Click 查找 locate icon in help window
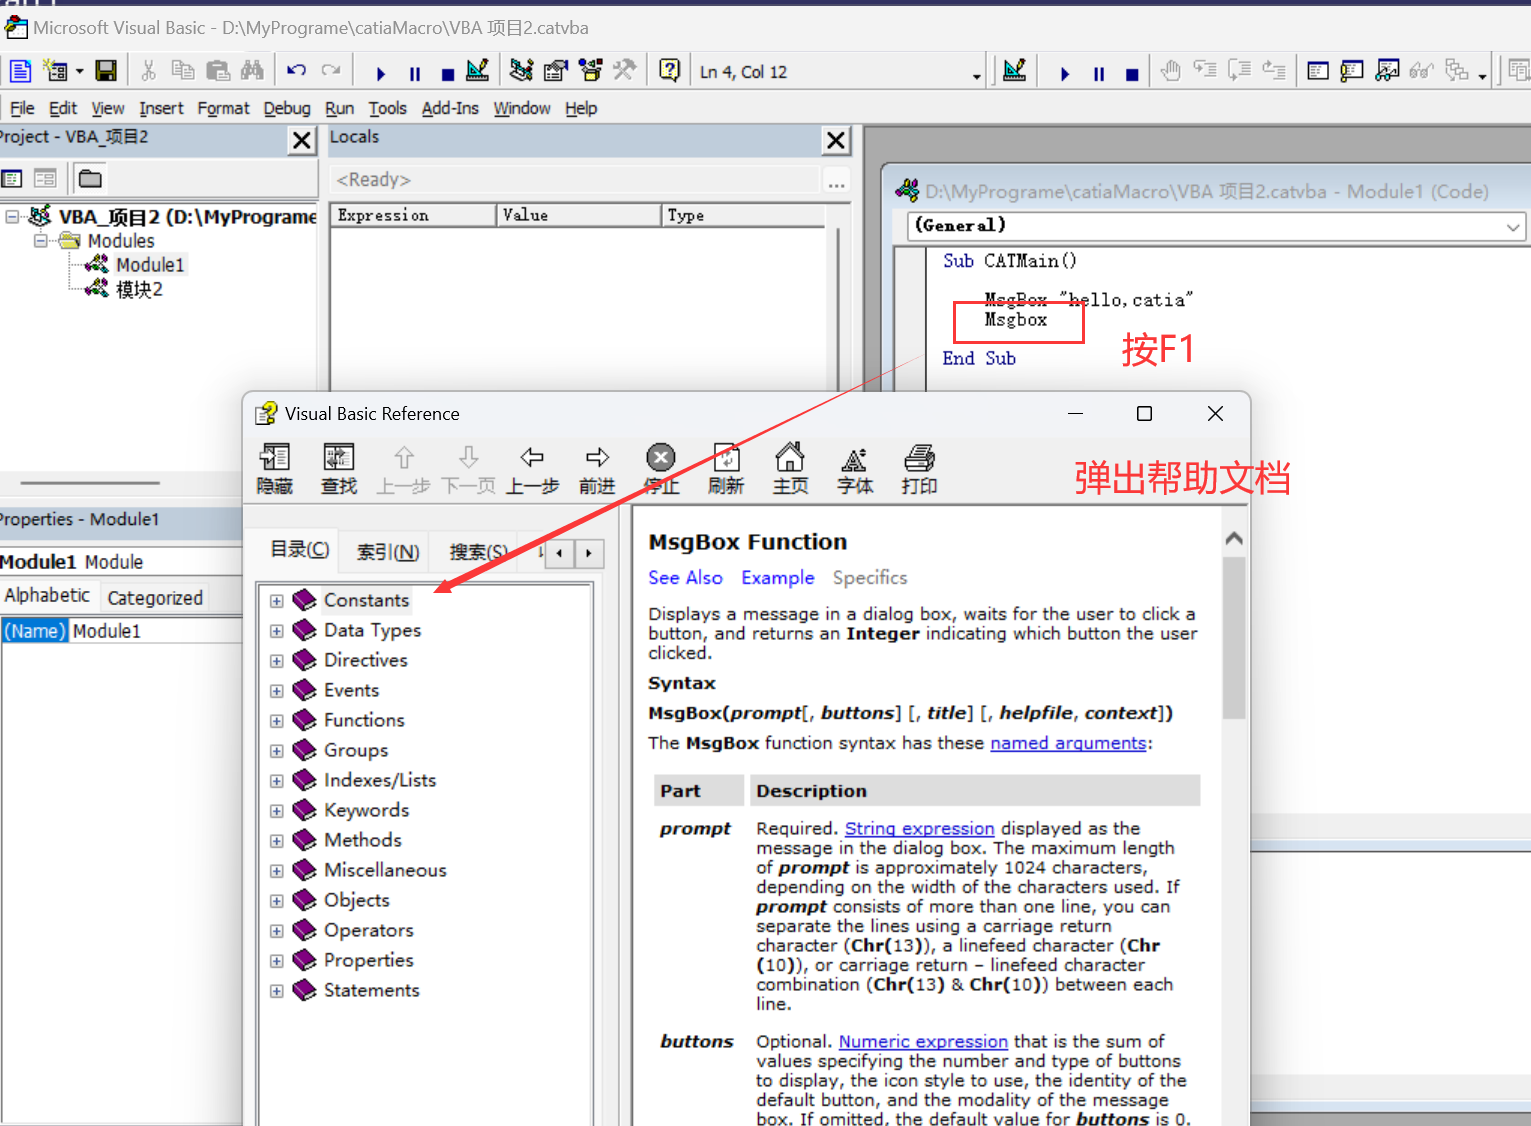 click(338, 469)
